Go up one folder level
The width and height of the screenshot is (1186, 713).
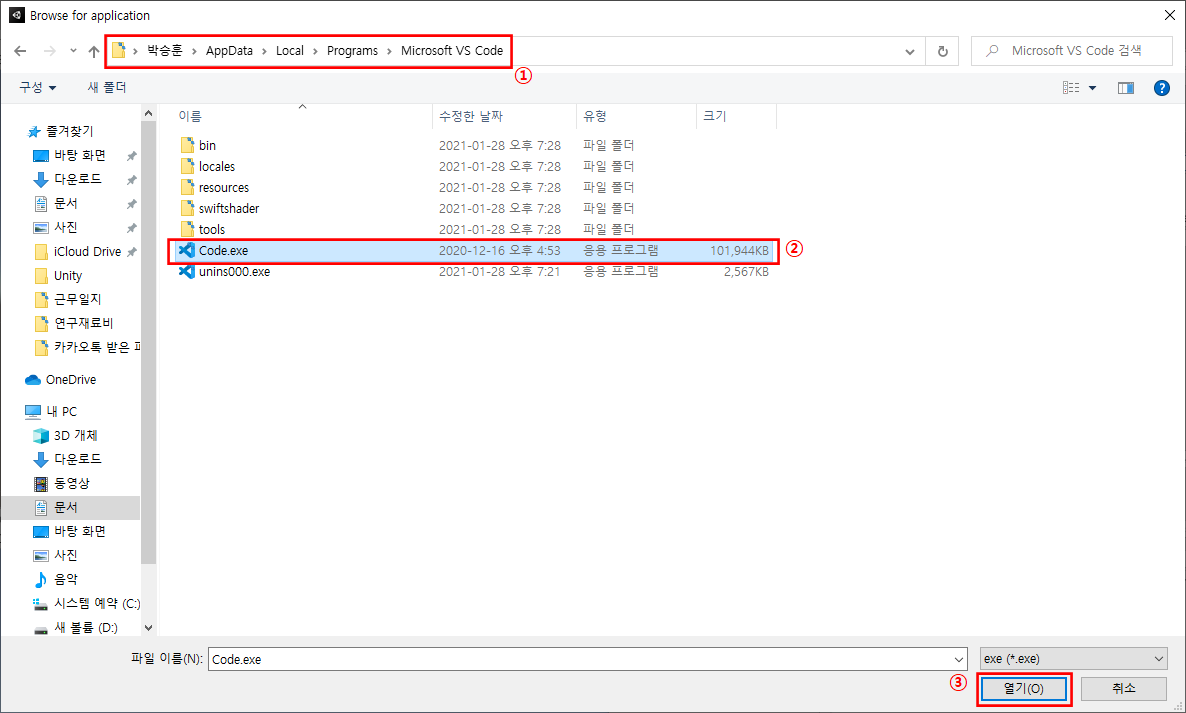click(94, 51)
